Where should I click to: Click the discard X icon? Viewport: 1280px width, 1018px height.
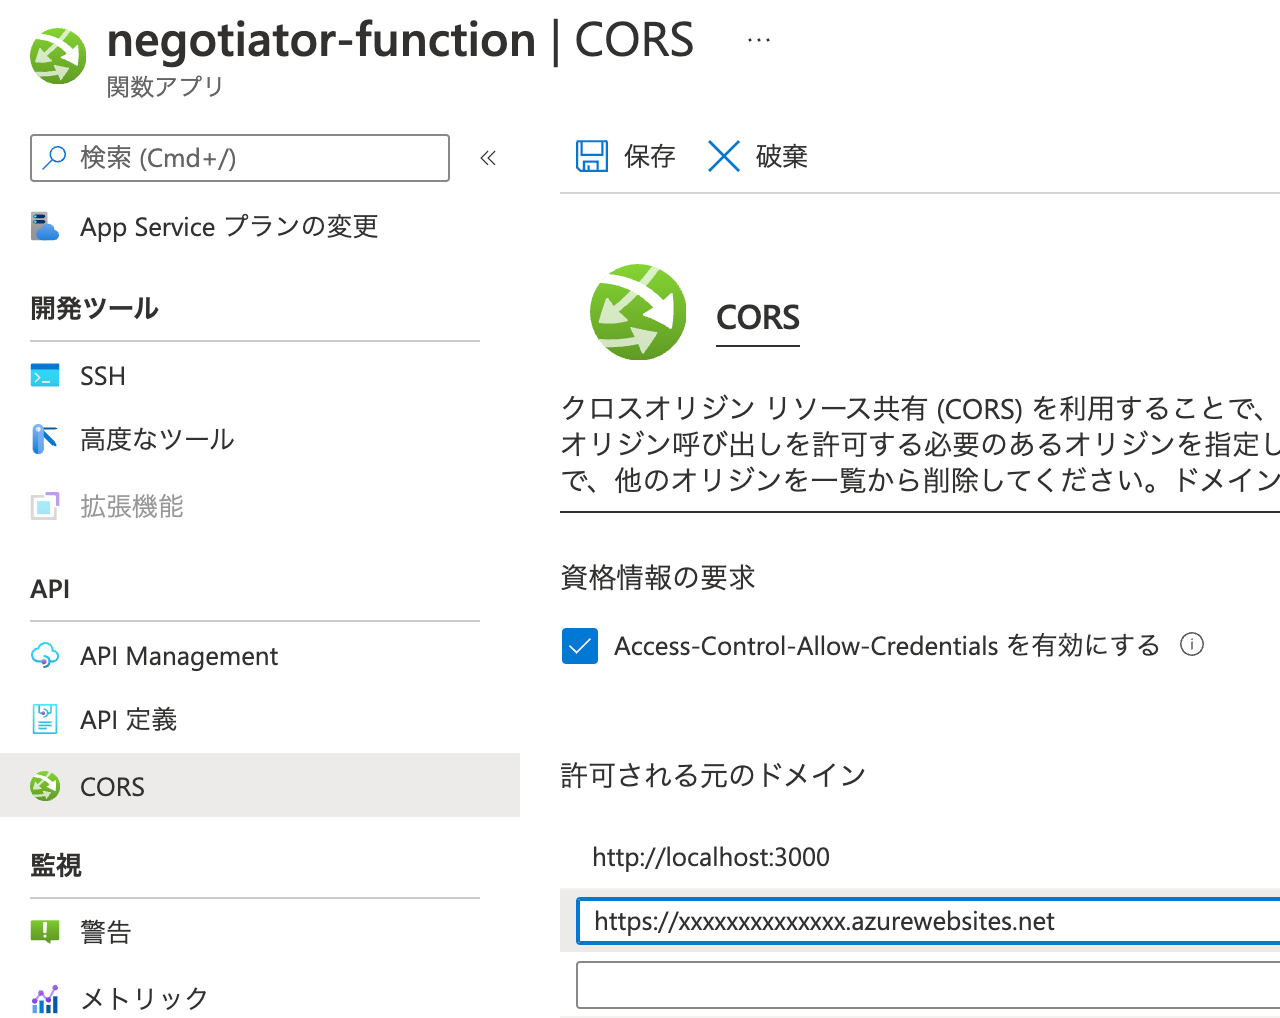tap(723, 156)
